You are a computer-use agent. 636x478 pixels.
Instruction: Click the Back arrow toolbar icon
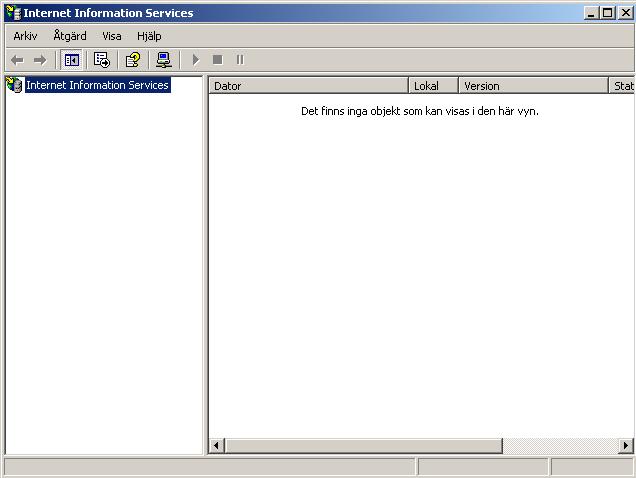(x=17, y=60)
